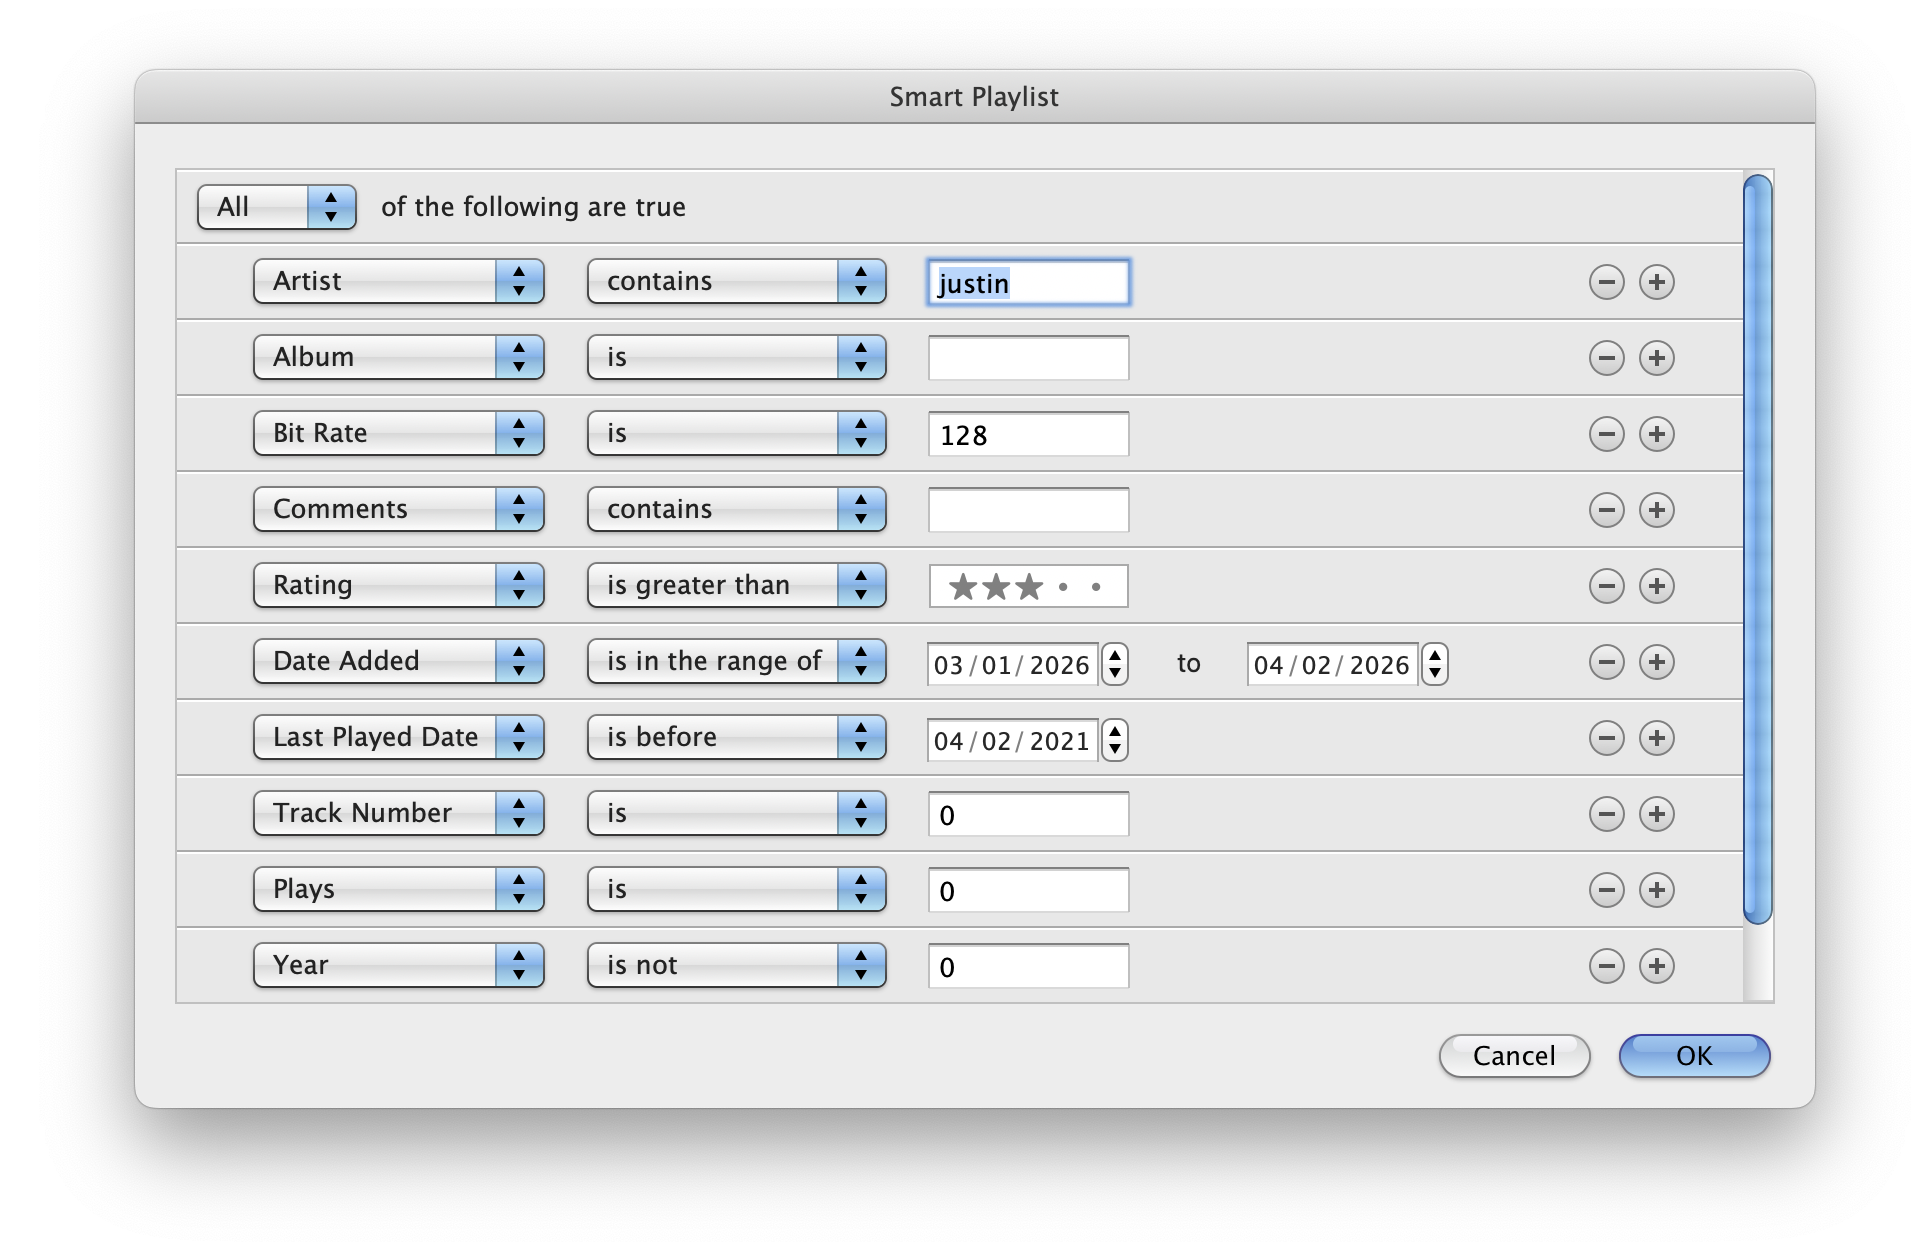Screen dimensions: 1925x1256
Task: Add a rule after the Album row
Action: [x=1656, y=358]
